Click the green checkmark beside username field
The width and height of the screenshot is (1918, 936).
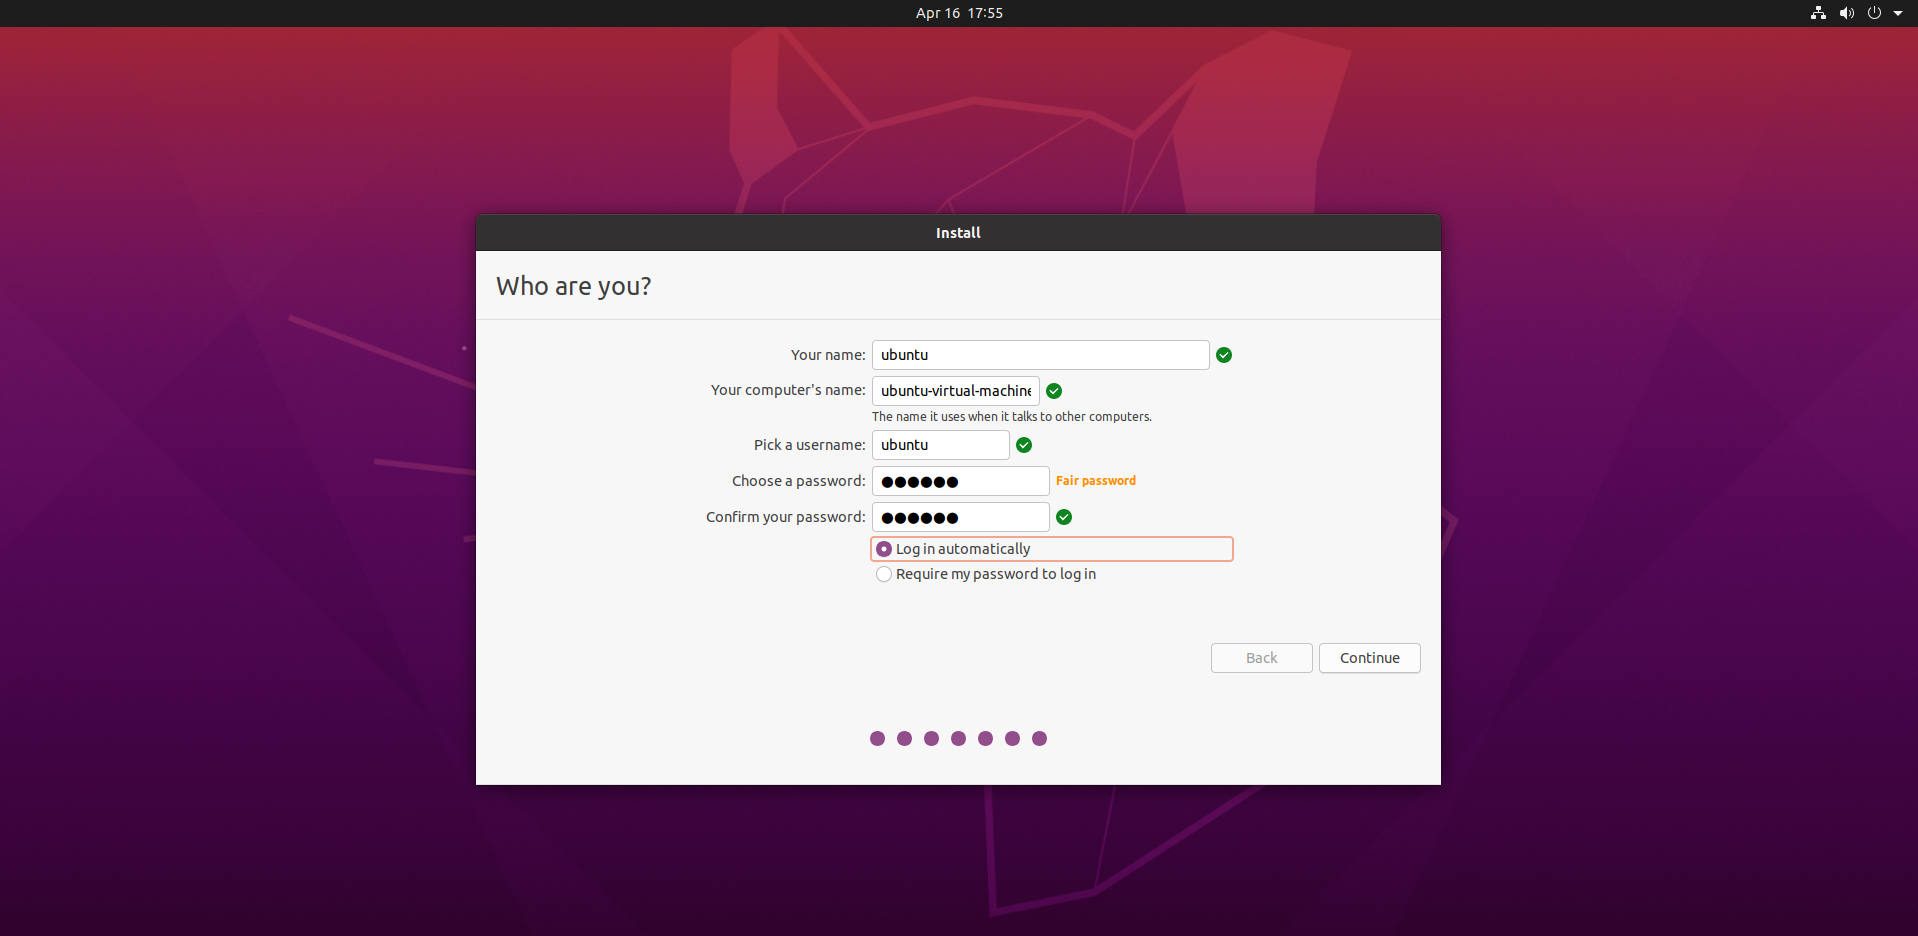point(1024,445)
